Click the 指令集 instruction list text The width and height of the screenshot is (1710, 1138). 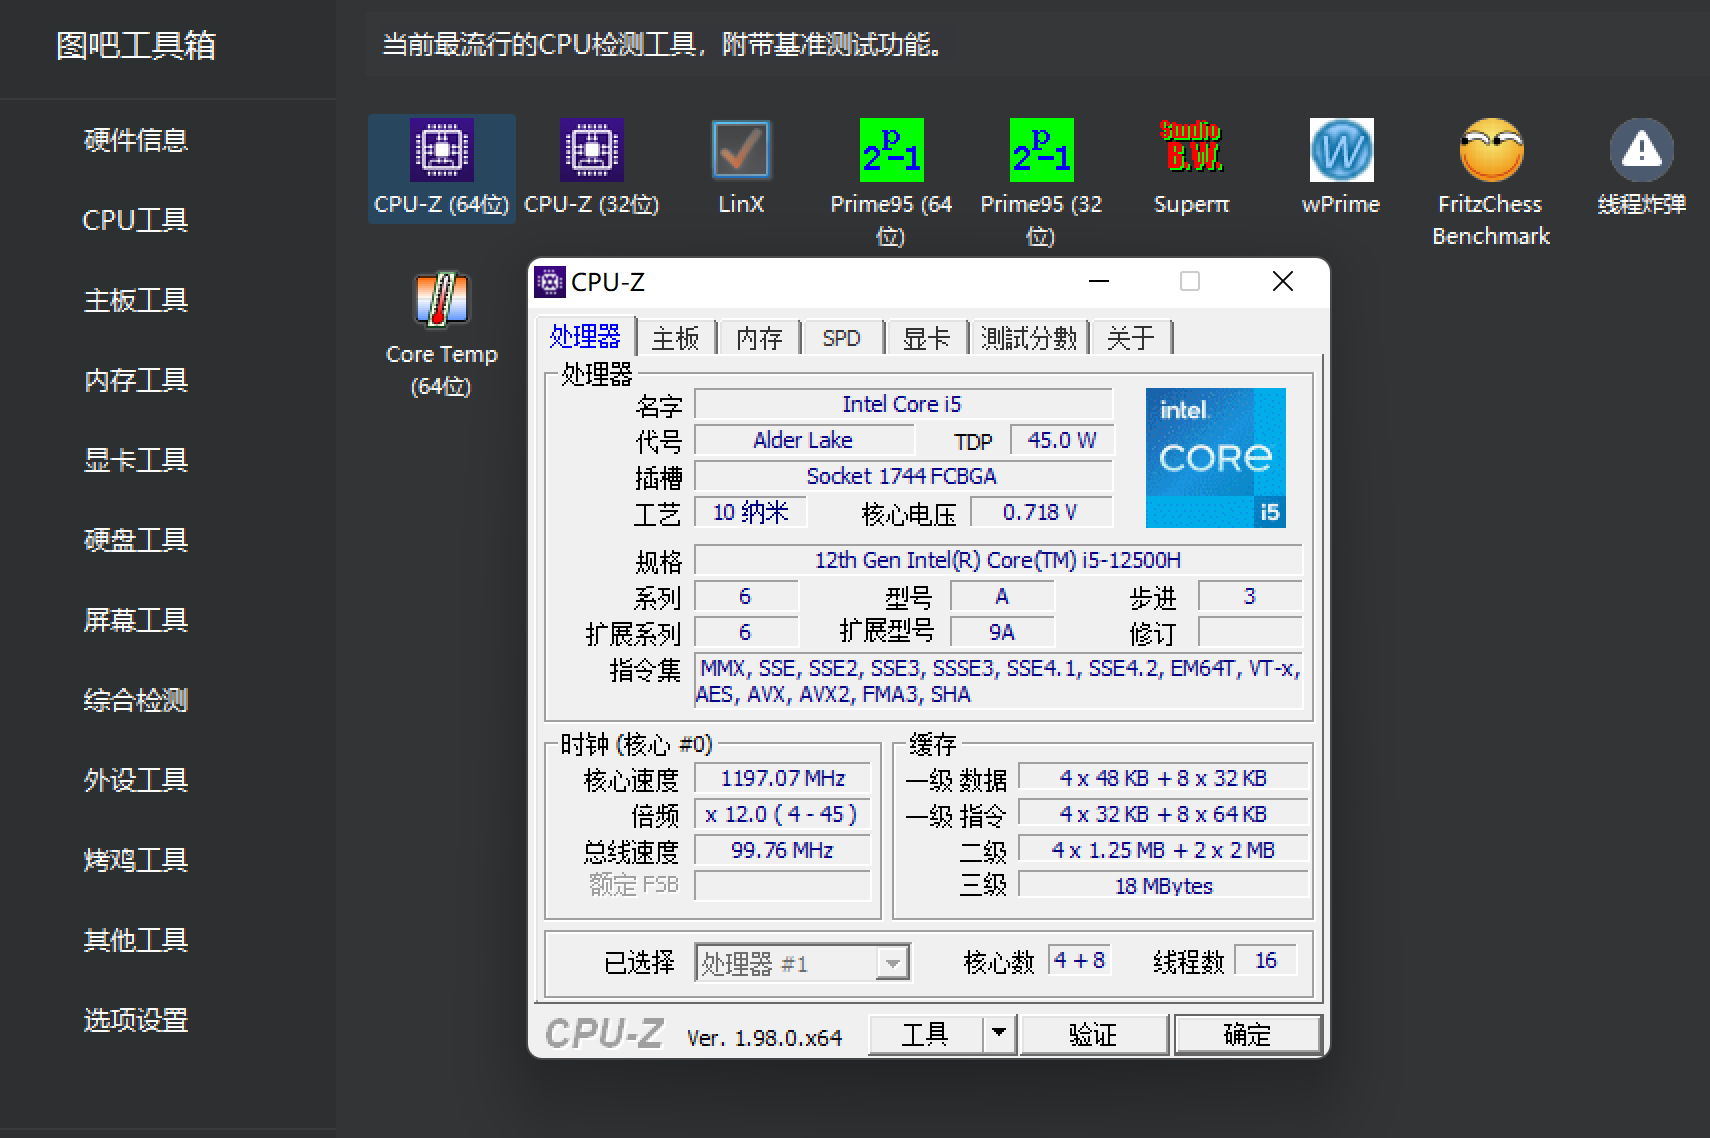click(x=998, y=681)
